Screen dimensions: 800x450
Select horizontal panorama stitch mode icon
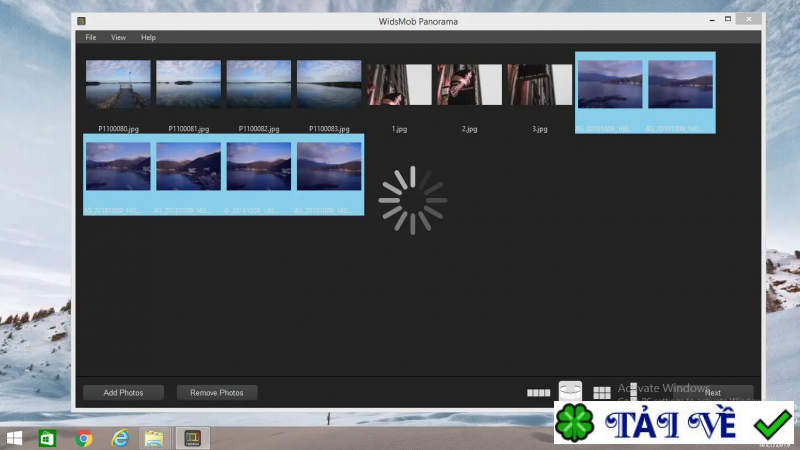538,393
